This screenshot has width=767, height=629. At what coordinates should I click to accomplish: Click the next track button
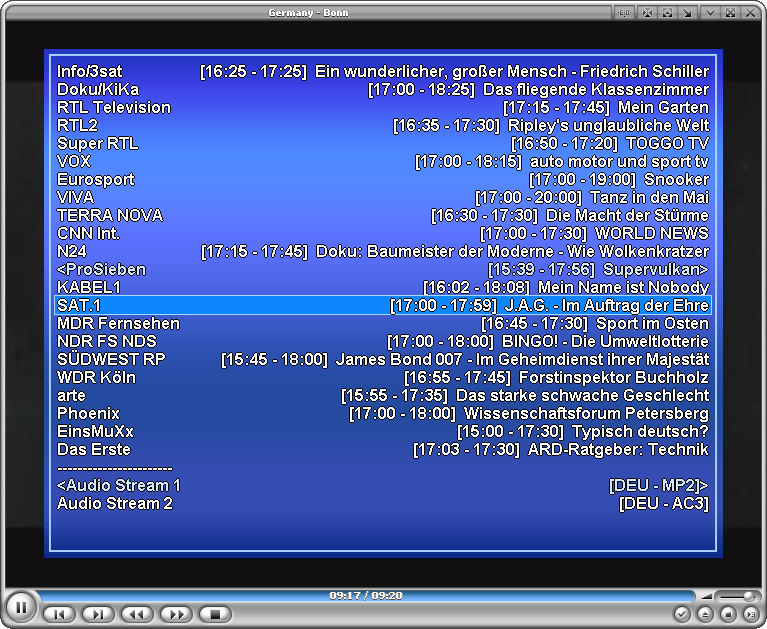[98, 614]
